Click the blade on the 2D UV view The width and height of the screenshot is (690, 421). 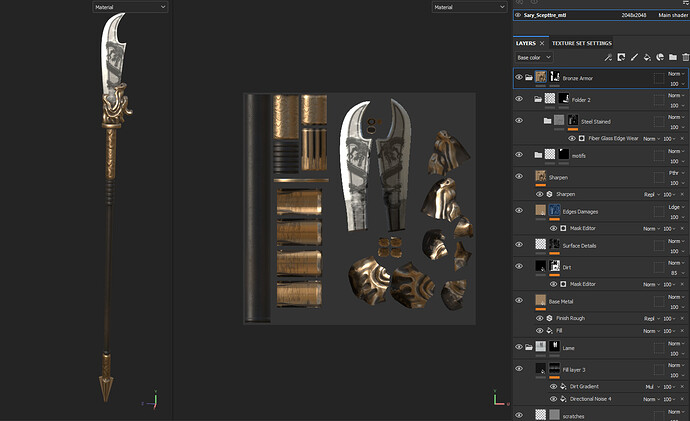pyautogui.click(x=356, y=166)
